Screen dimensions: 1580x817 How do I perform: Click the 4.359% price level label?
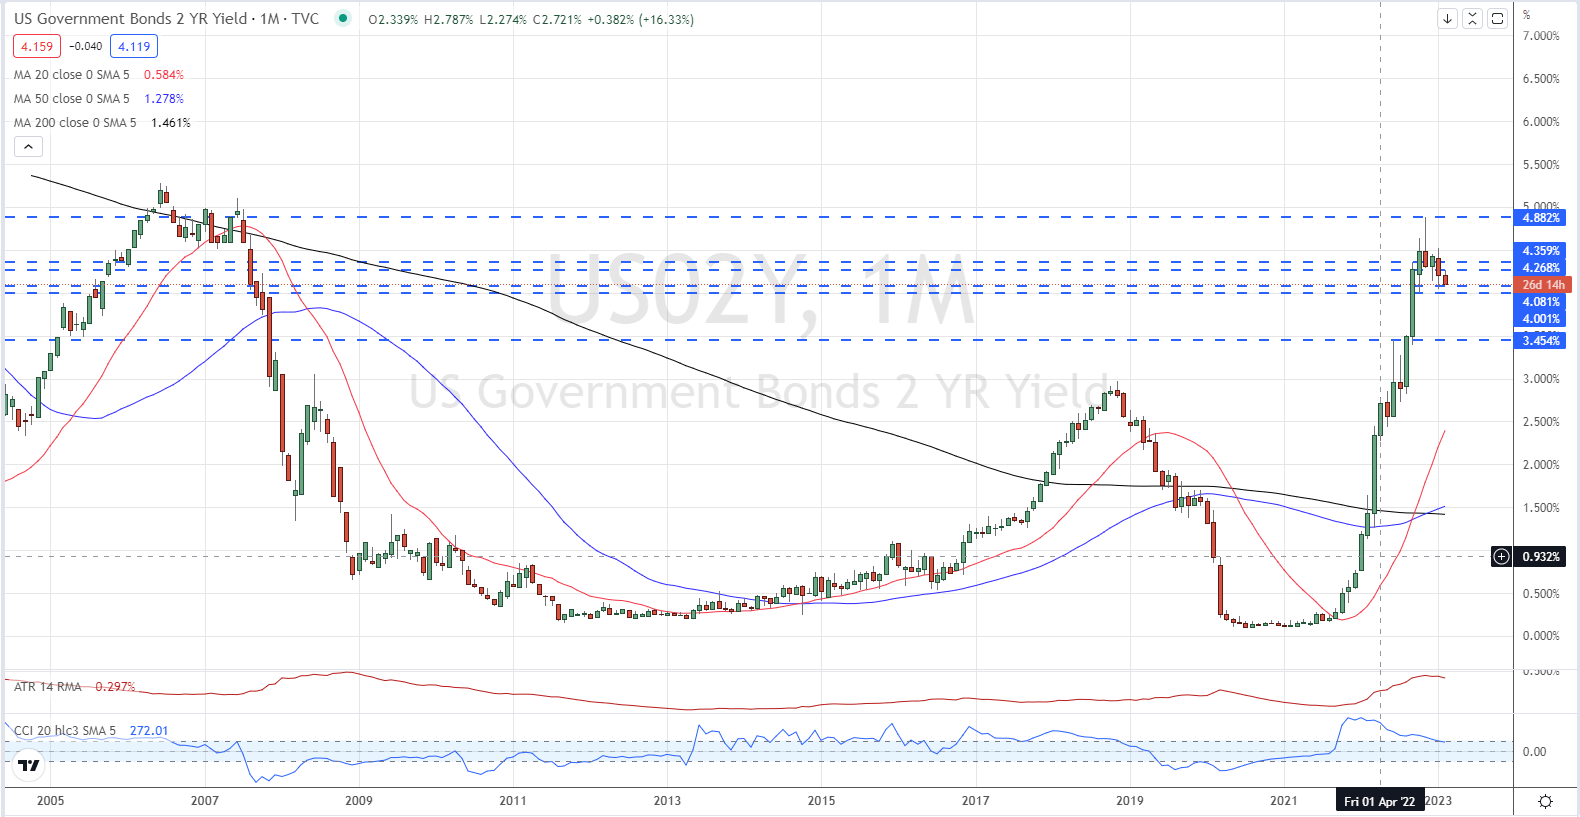(x=1541, y=251)
